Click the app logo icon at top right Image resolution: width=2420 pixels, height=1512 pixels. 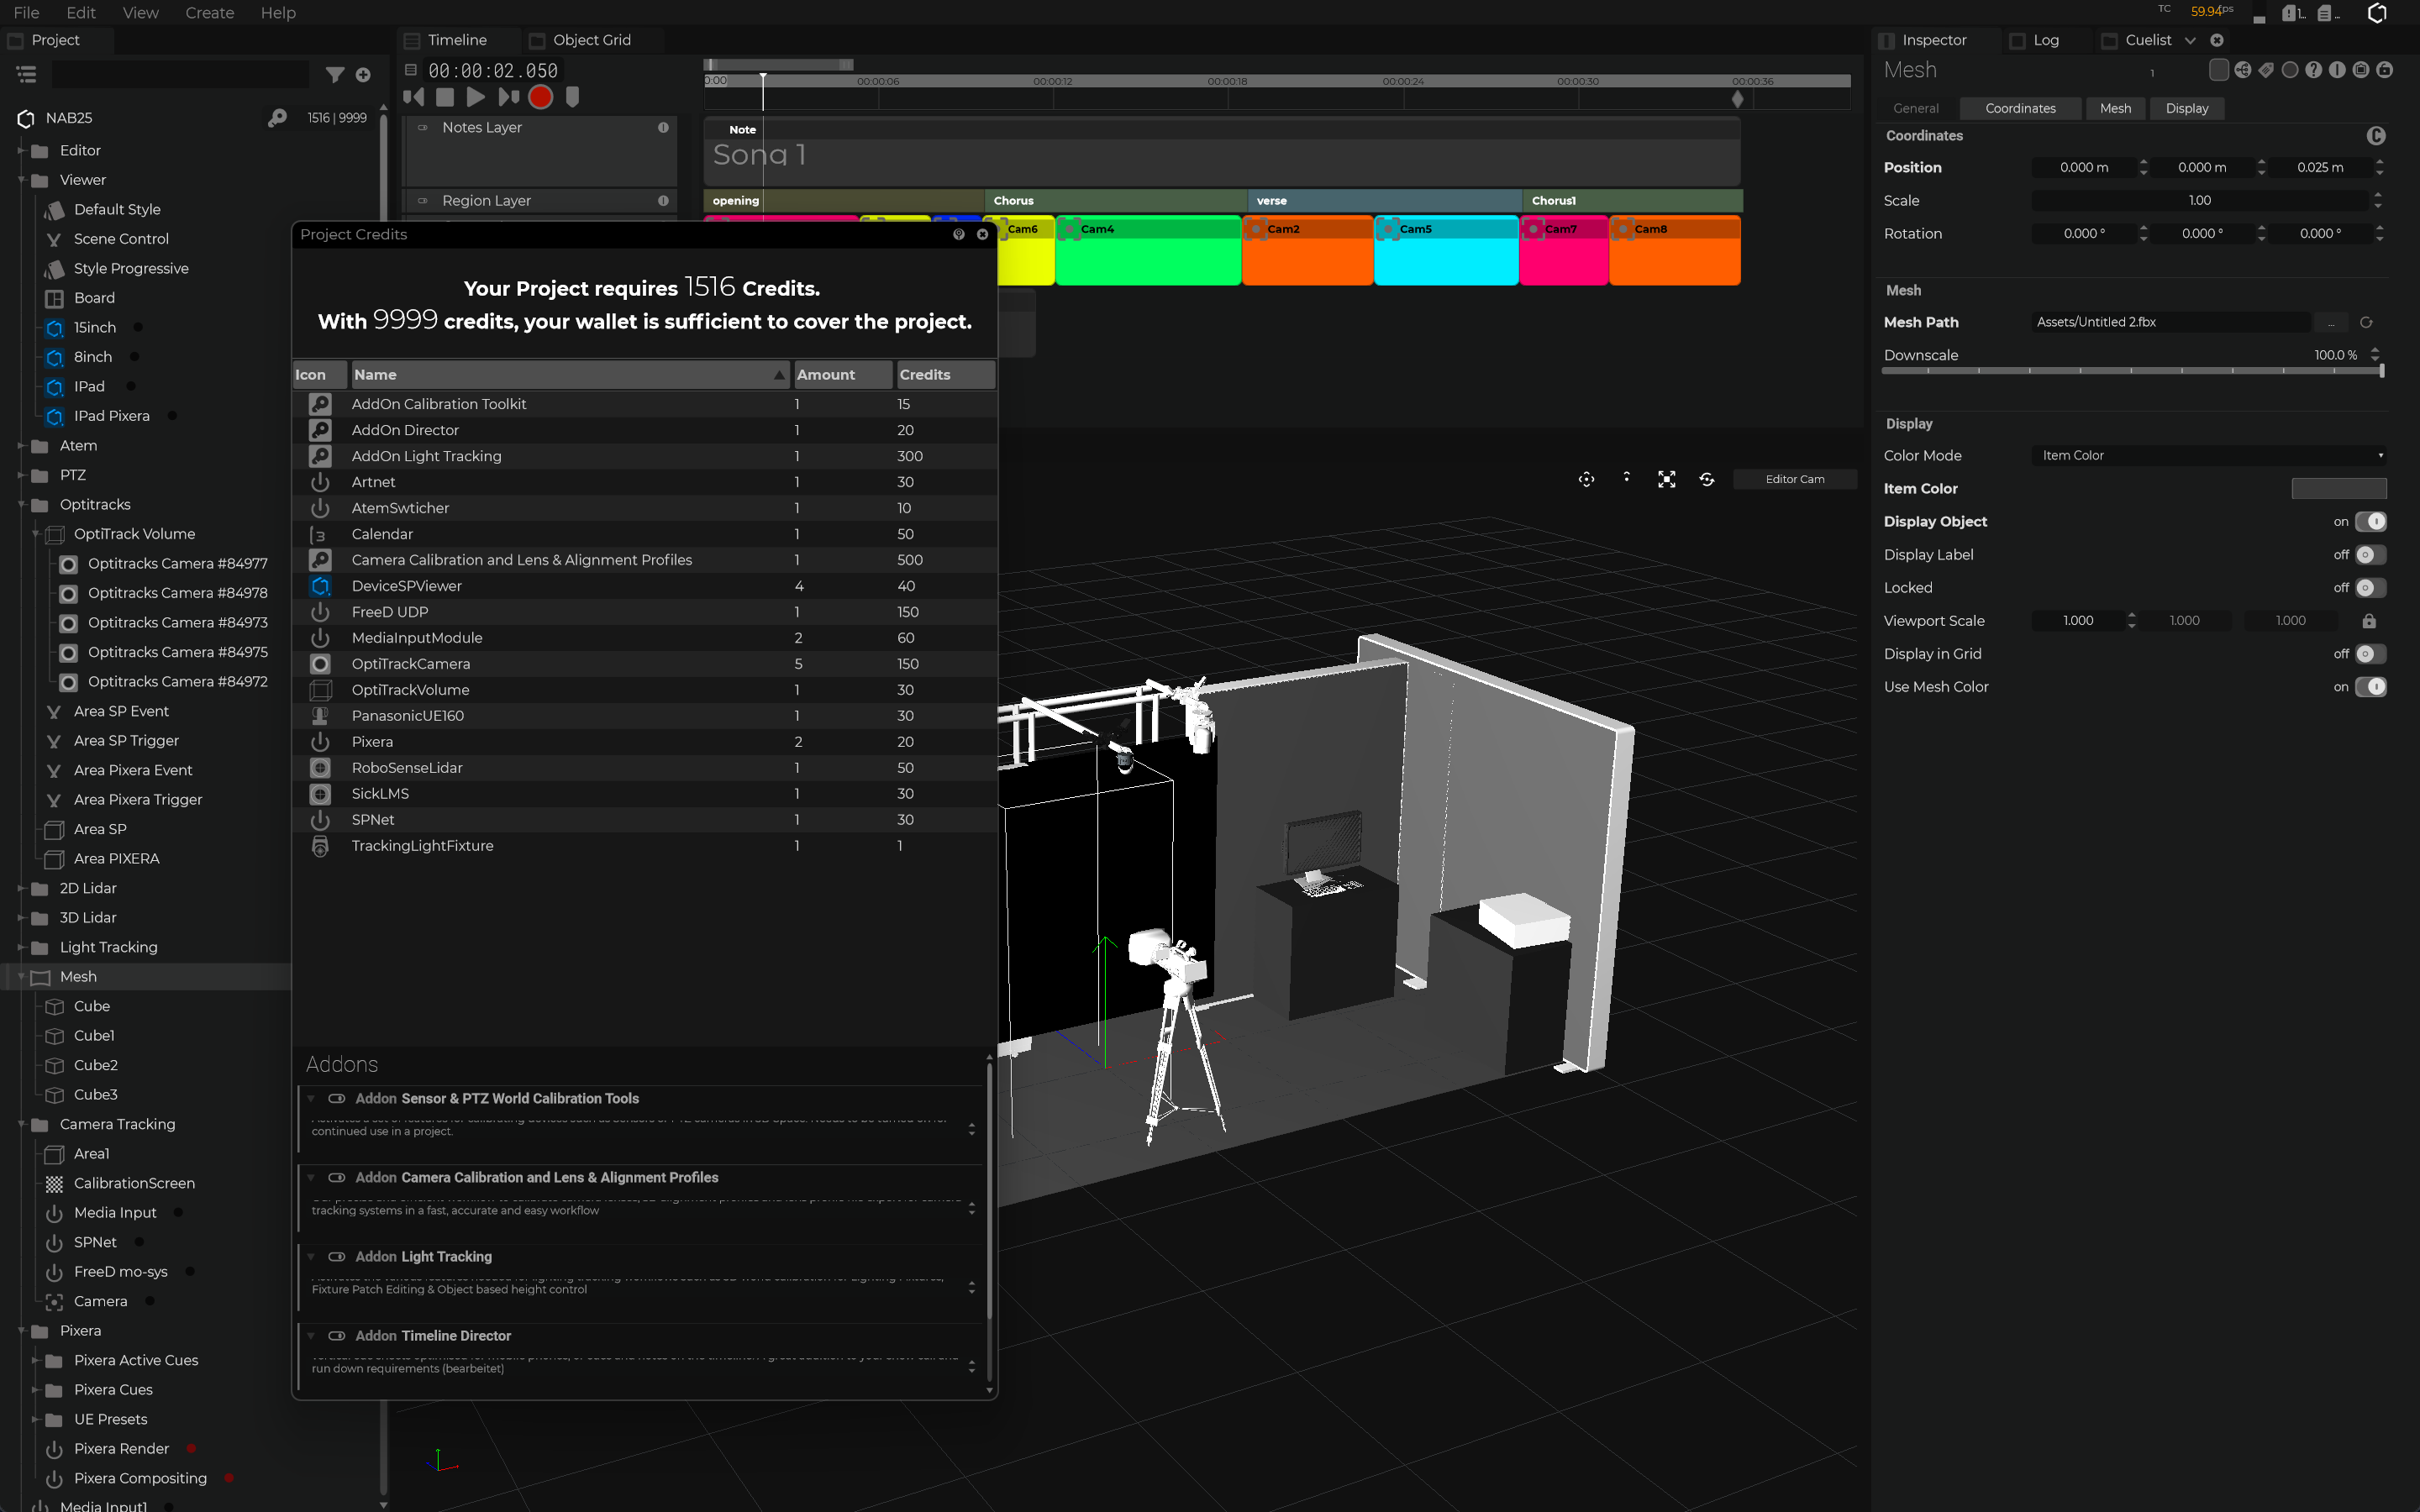tap(2378, 13)
